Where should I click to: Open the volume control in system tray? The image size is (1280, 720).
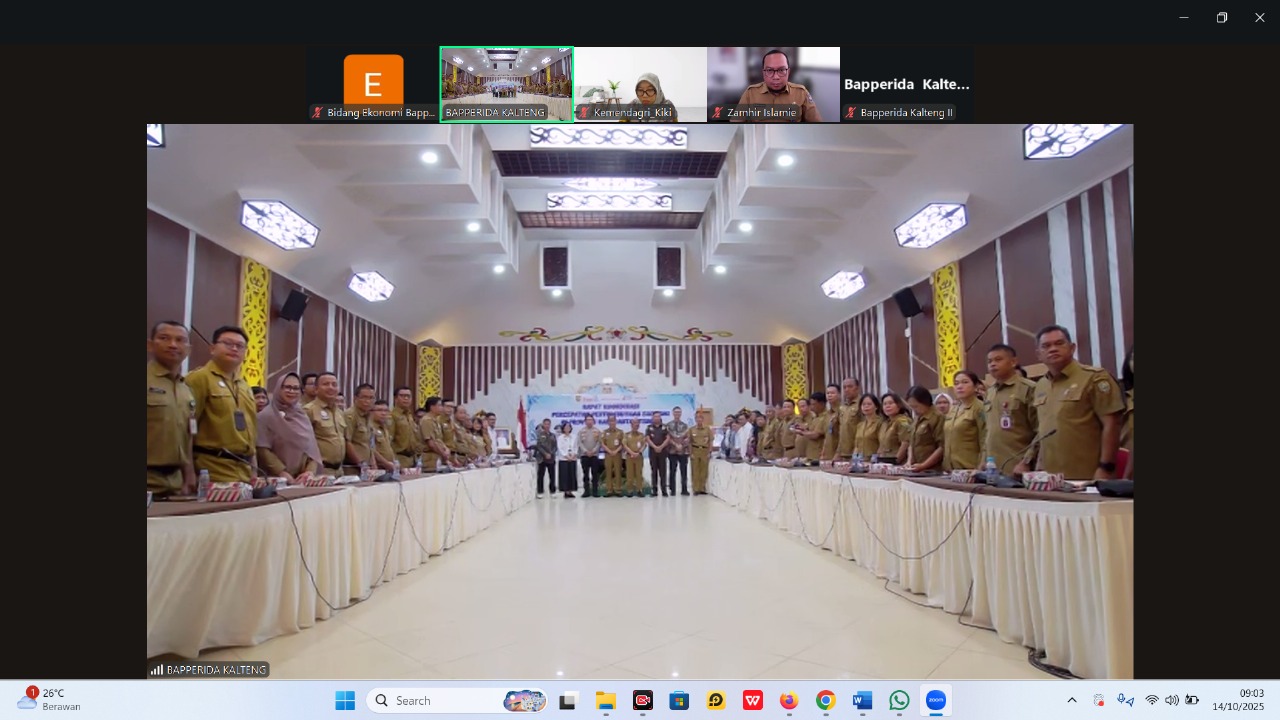pos(1172,701)
